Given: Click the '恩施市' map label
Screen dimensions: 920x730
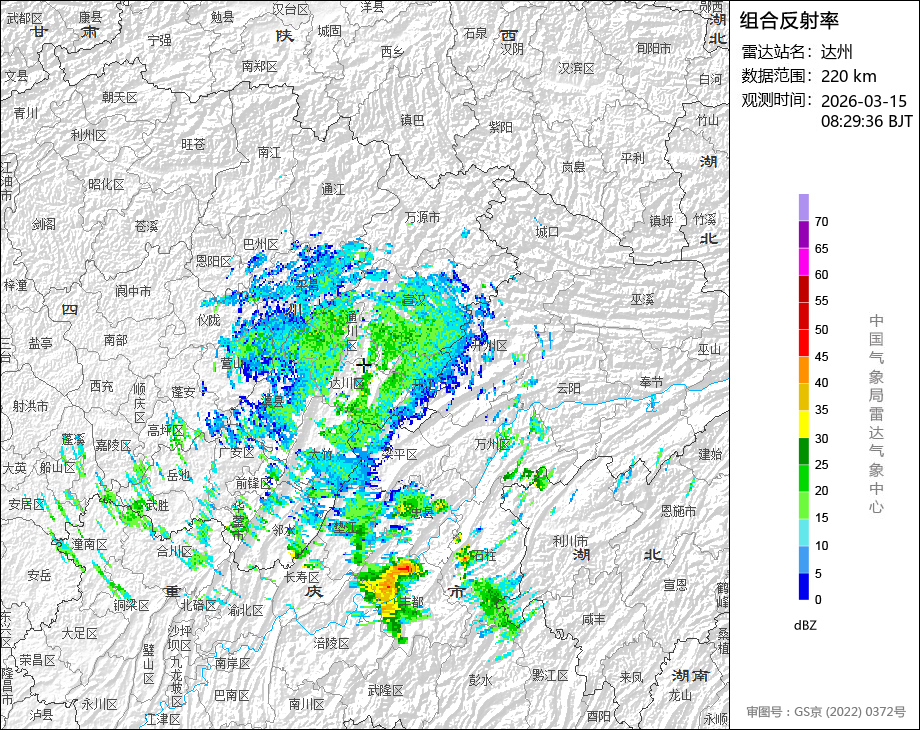Looking at the screenshot, I should pyautogui.click(x=679, y=511).
